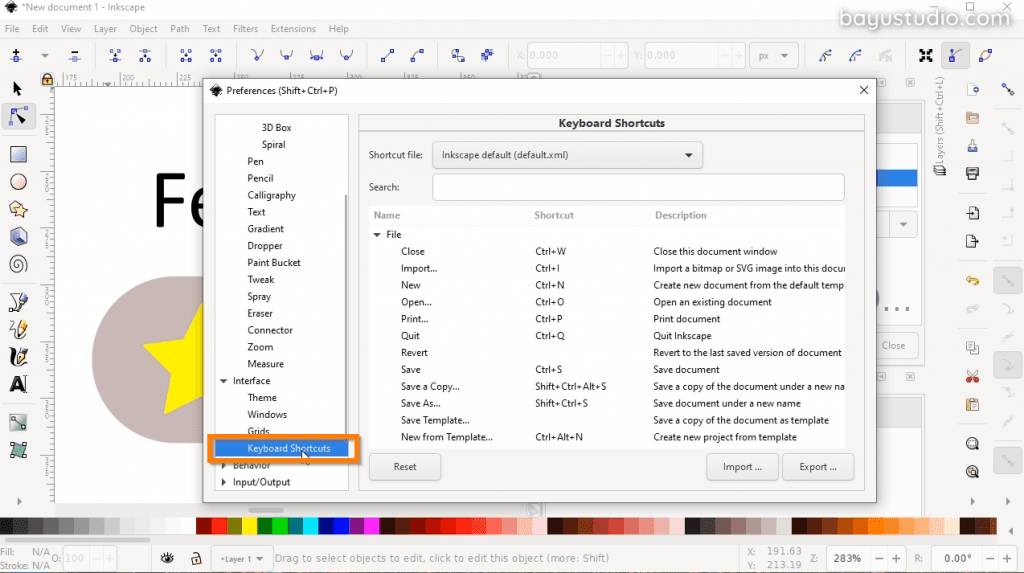The width and height of the screenshot is (1024, 573).
Task: Pick the cyan palette swatch
Action: click(x=311, y=525)
